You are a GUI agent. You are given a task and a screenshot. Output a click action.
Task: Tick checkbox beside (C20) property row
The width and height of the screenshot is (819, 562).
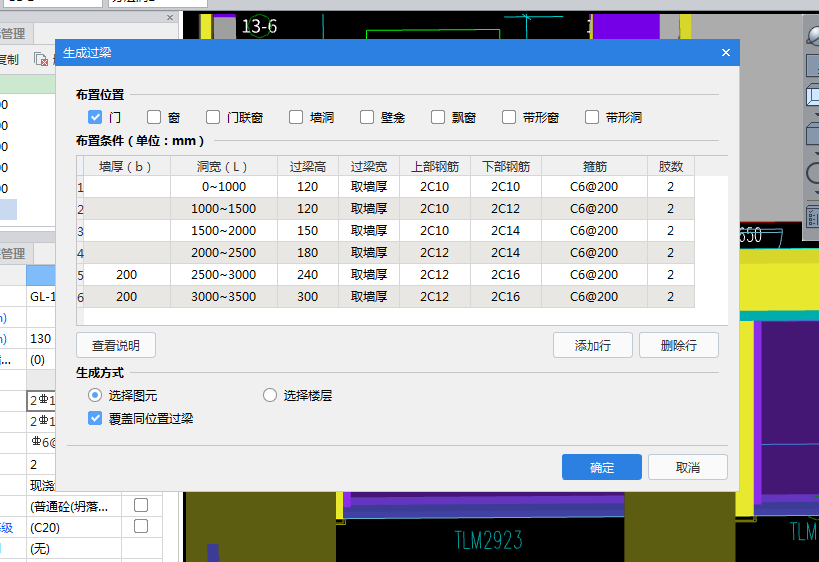tap(141, 526)
